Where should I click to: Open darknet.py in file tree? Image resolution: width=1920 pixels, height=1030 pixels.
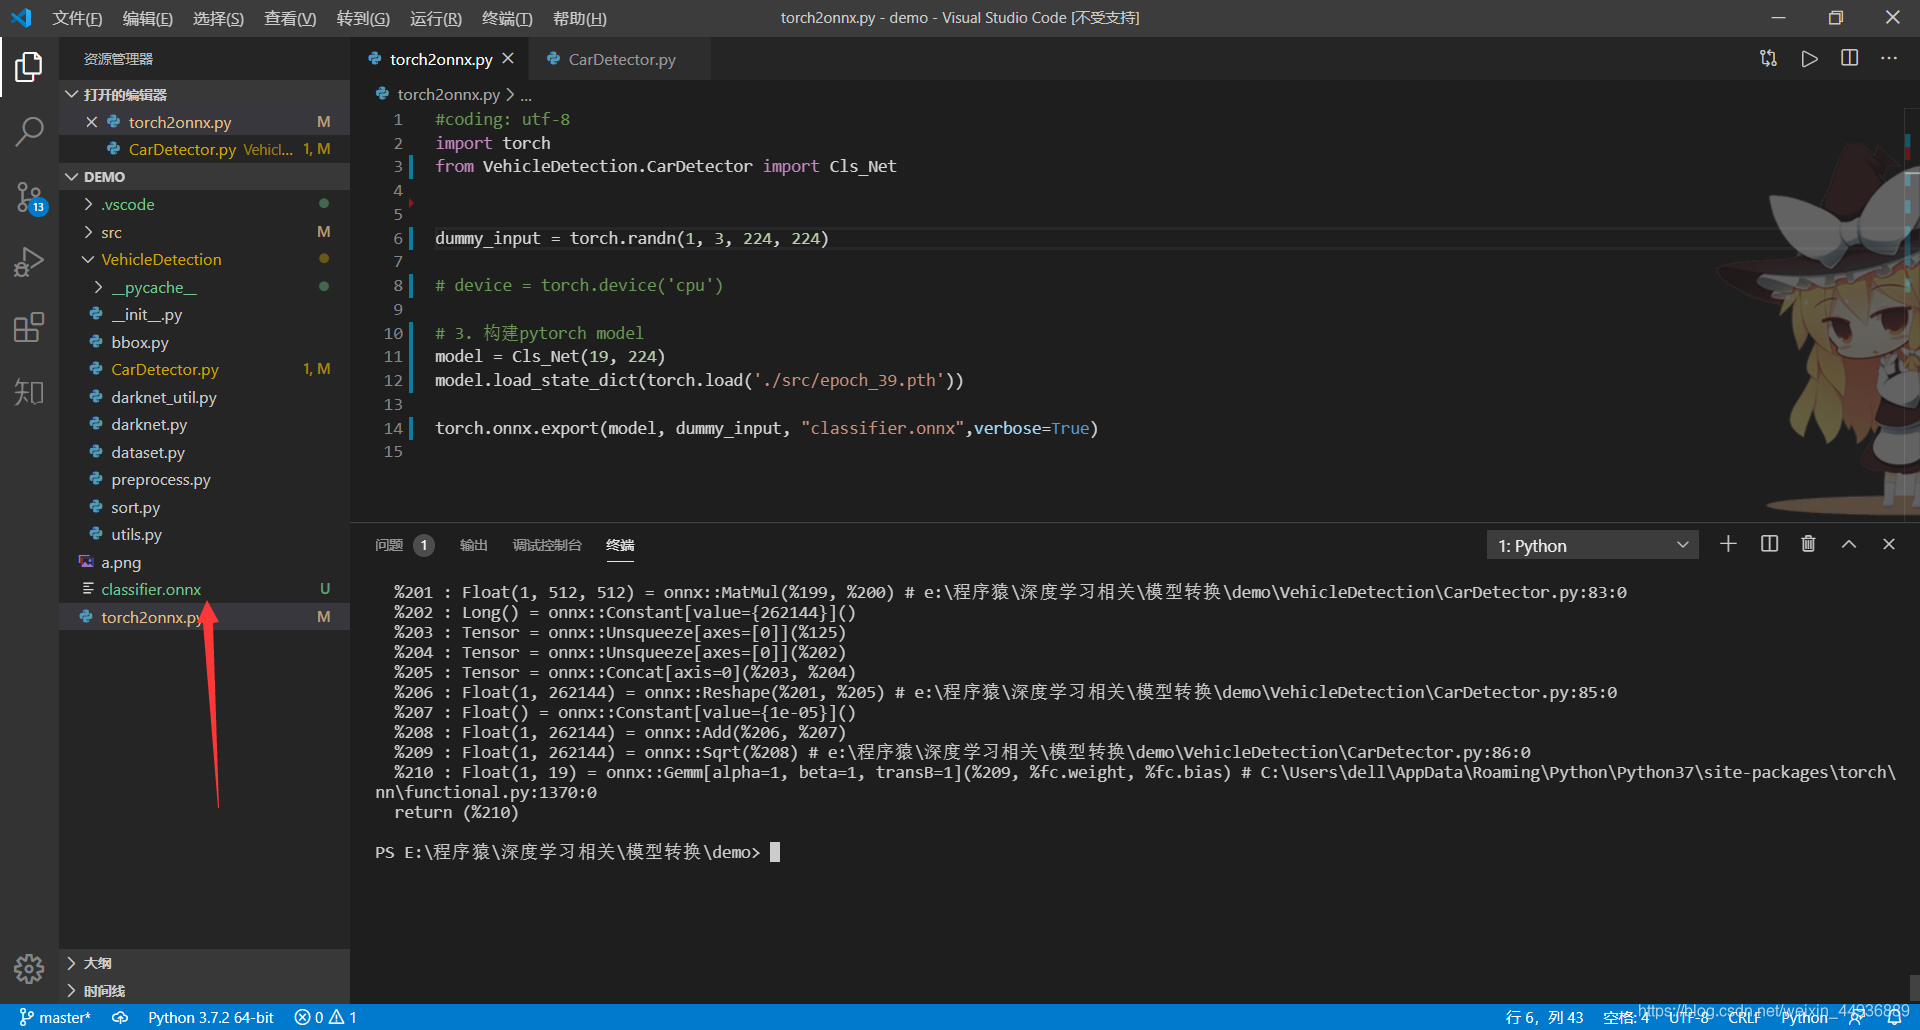204,424
